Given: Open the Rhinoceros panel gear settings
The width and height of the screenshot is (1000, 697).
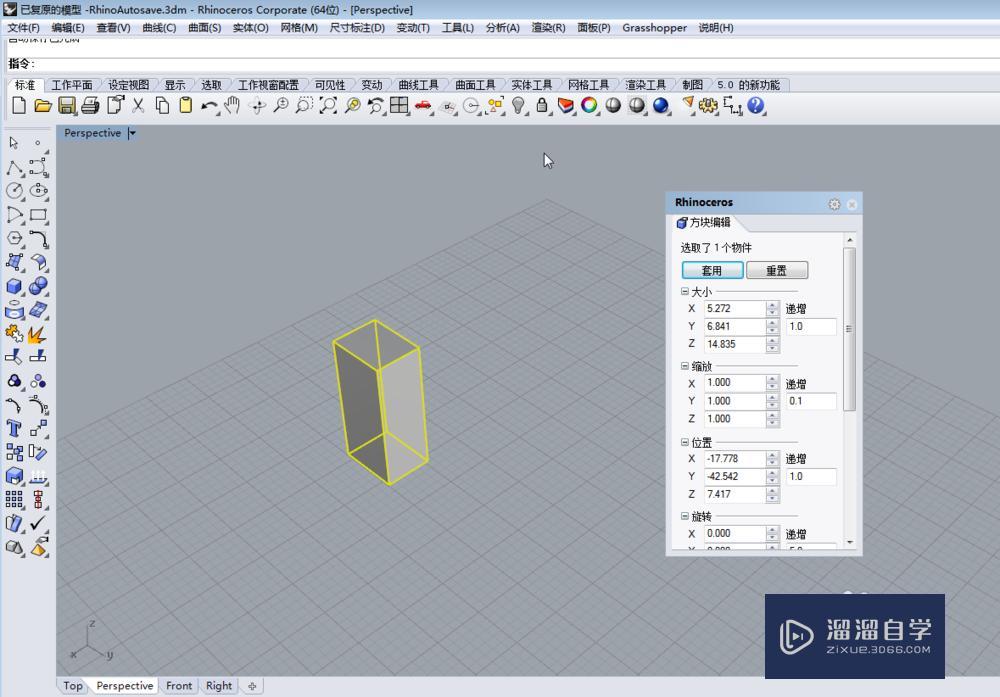Looking at the screenshot, I should click(834, 204).
